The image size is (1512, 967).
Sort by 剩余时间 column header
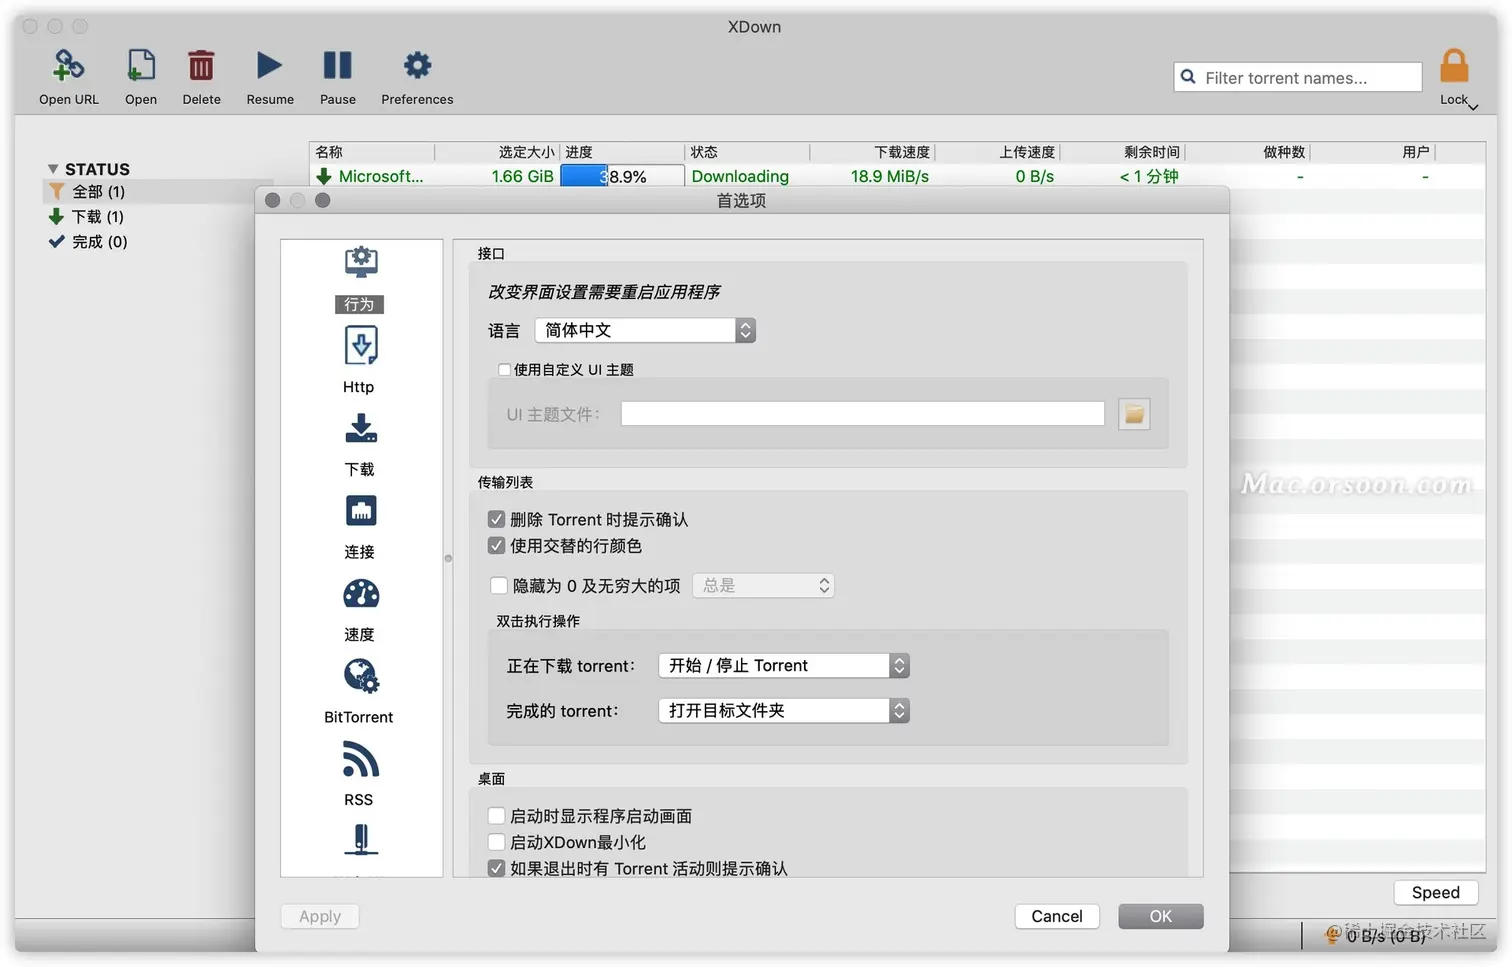coord(1122,152)
